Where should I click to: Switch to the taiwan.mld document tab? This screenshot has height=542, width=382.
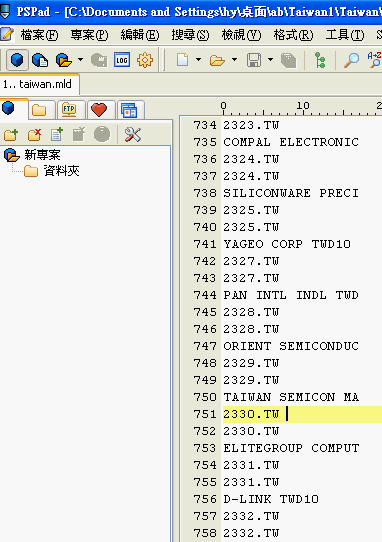40,84
